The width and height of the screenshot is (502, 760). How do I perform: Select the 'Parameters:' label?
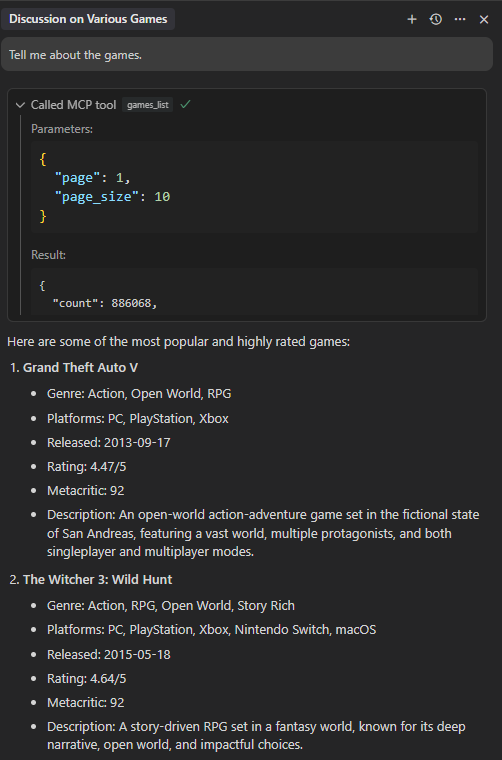(62, 129)
